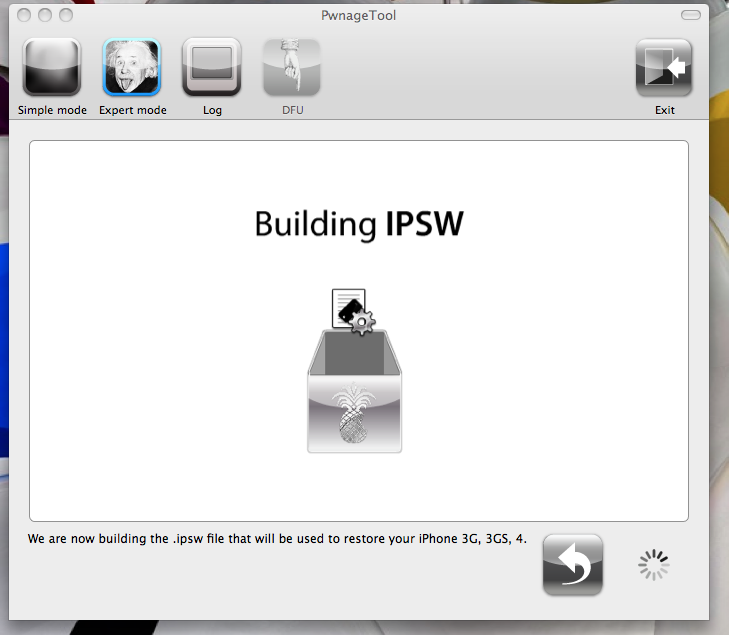The height and width of the screenshot is (635, 729).
Task: Click the PwnageTool window title
Action: (358, 15)
